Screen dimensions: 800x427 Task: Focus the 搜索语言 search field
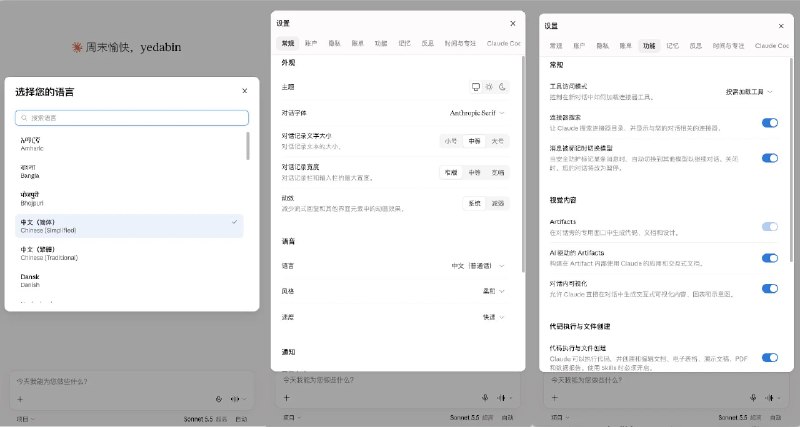pos(132,118)
